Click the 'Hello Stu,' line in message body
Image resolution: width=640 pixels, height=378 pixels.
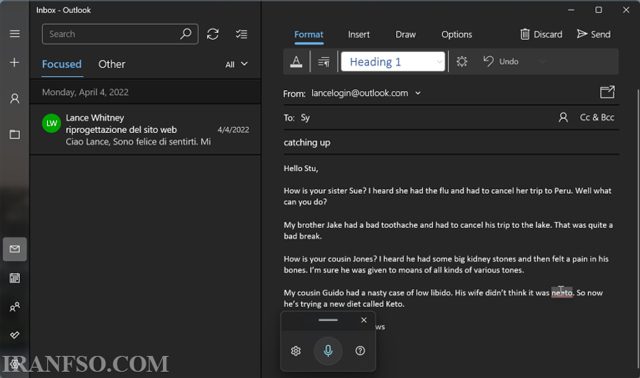(301, 168)
